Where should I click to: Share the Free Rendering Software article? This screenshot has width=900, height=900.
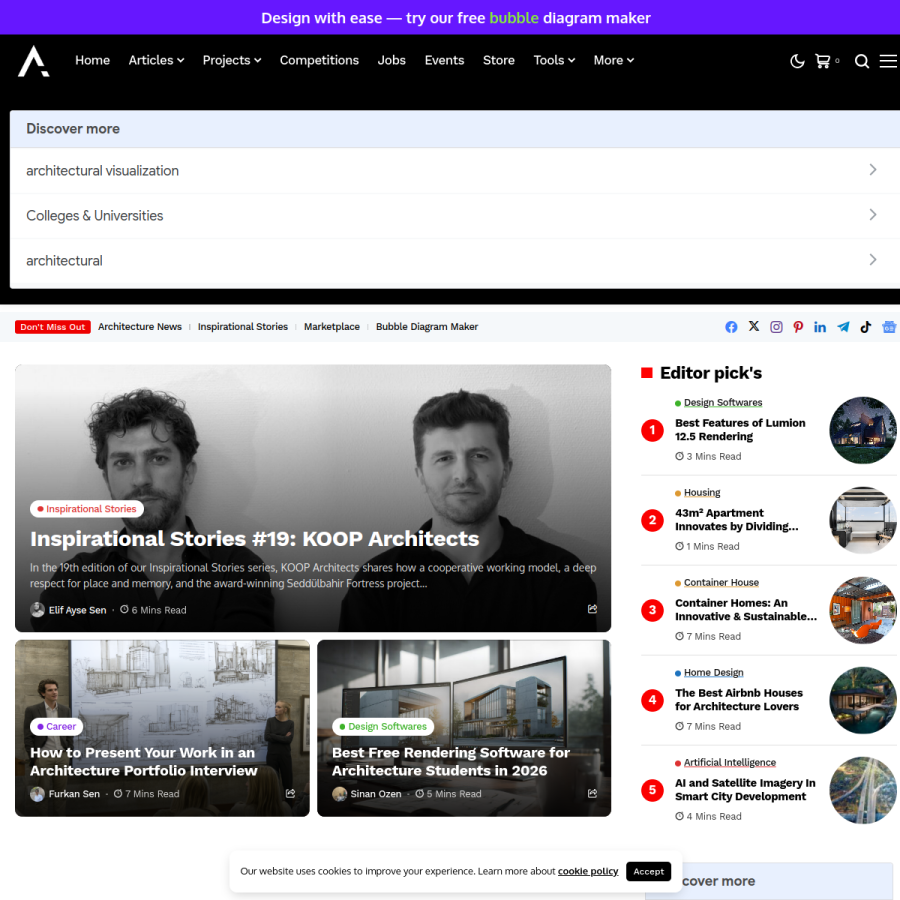(592, 793)
